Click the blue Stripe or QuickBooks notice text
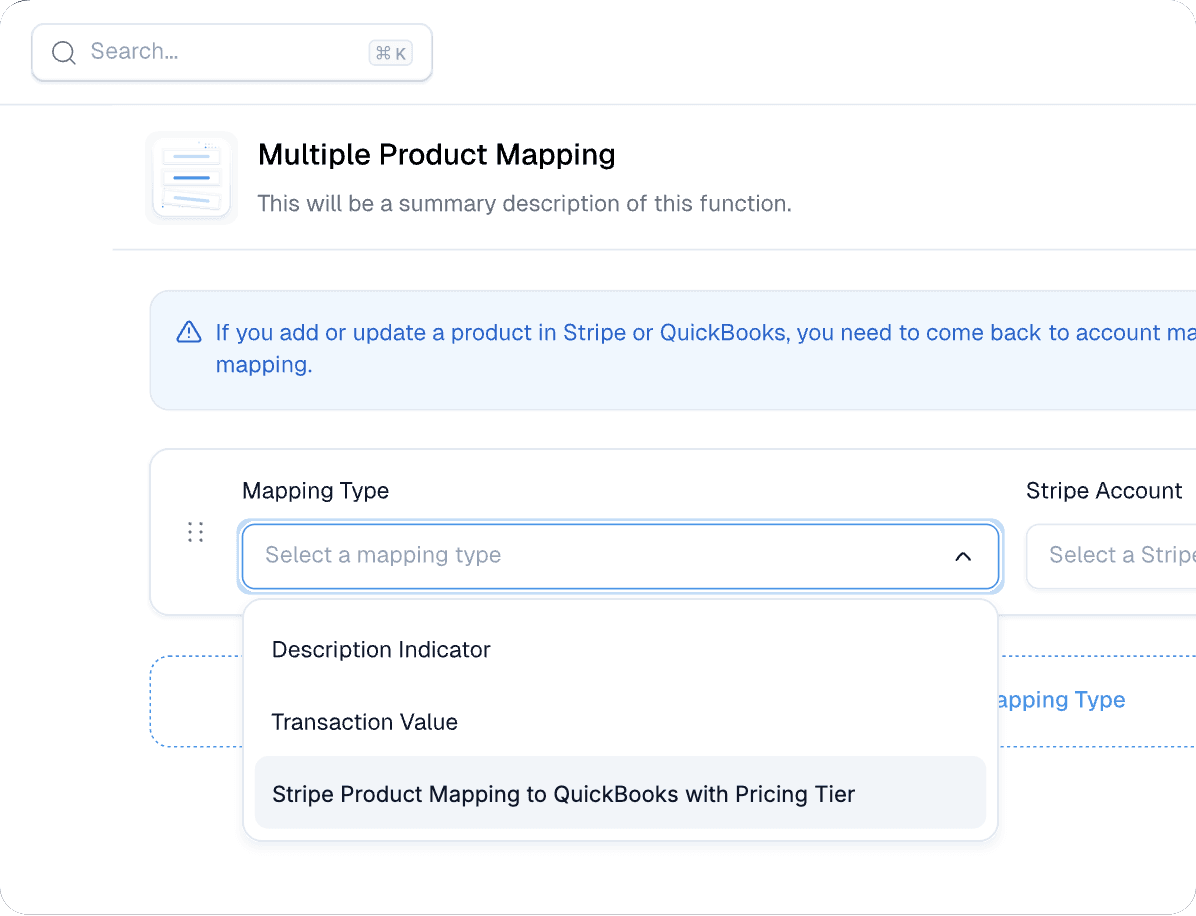 coord(706,349)
